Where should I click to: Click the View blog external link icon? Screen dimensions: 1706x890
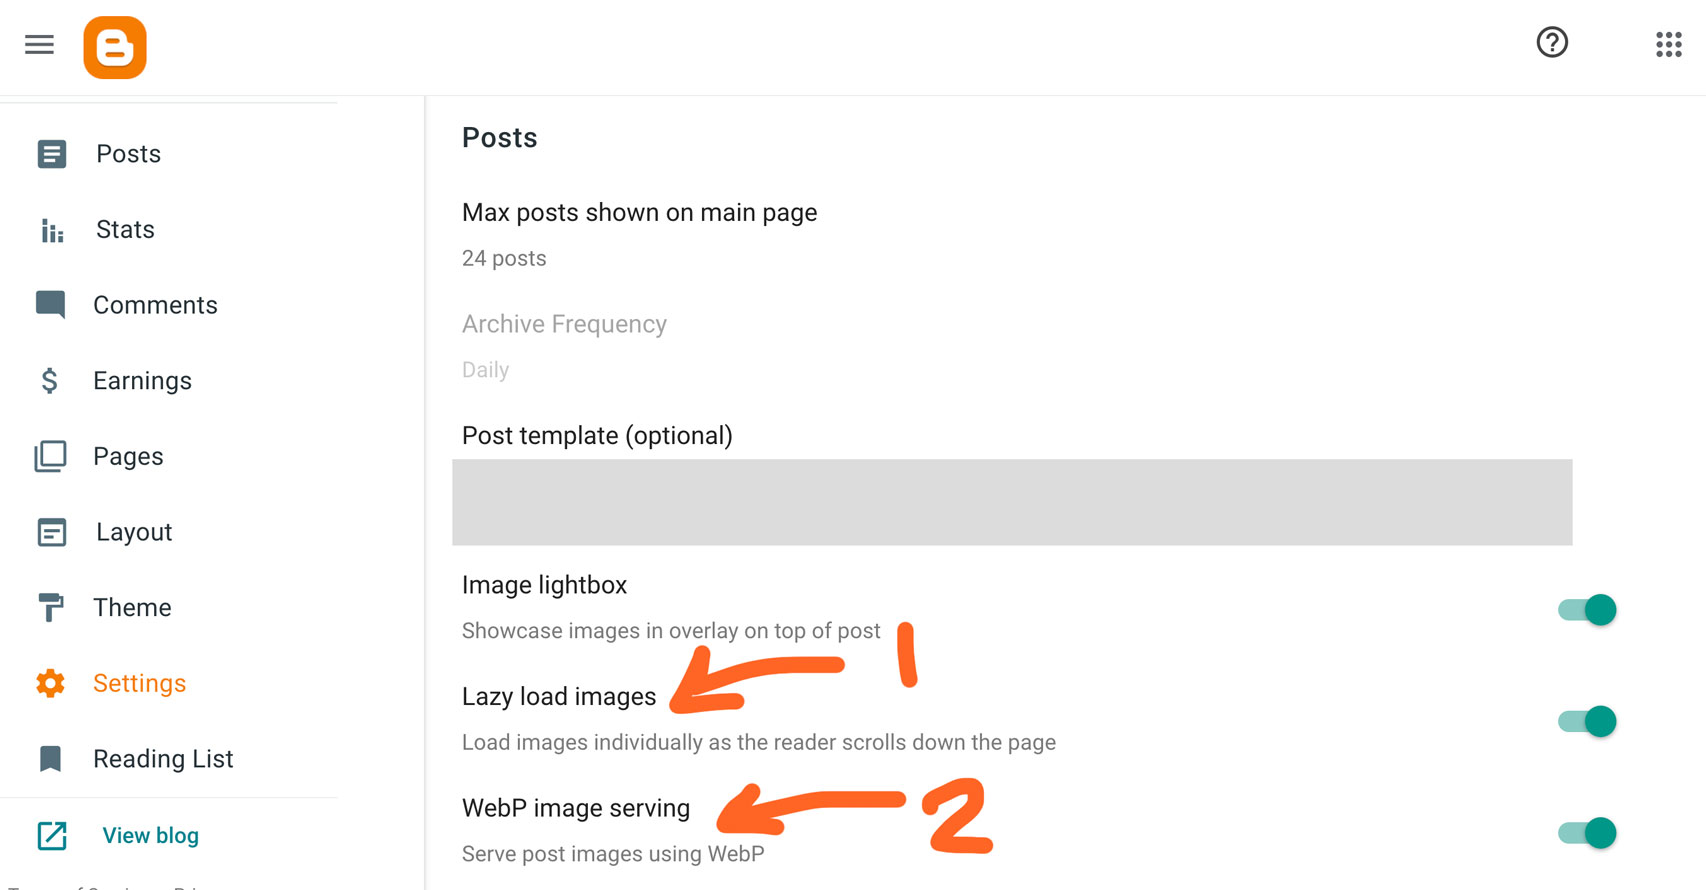(x=52, y=835)
